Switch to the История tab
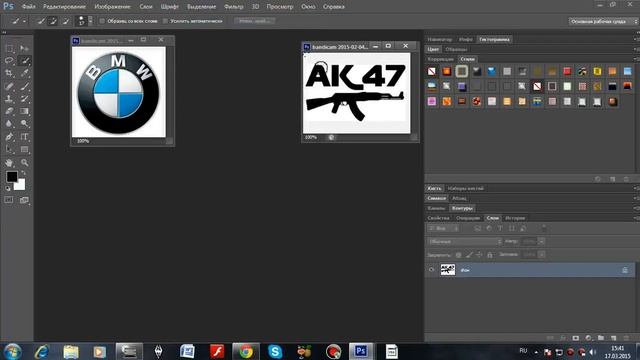640x360 pixels. point(515,218)
